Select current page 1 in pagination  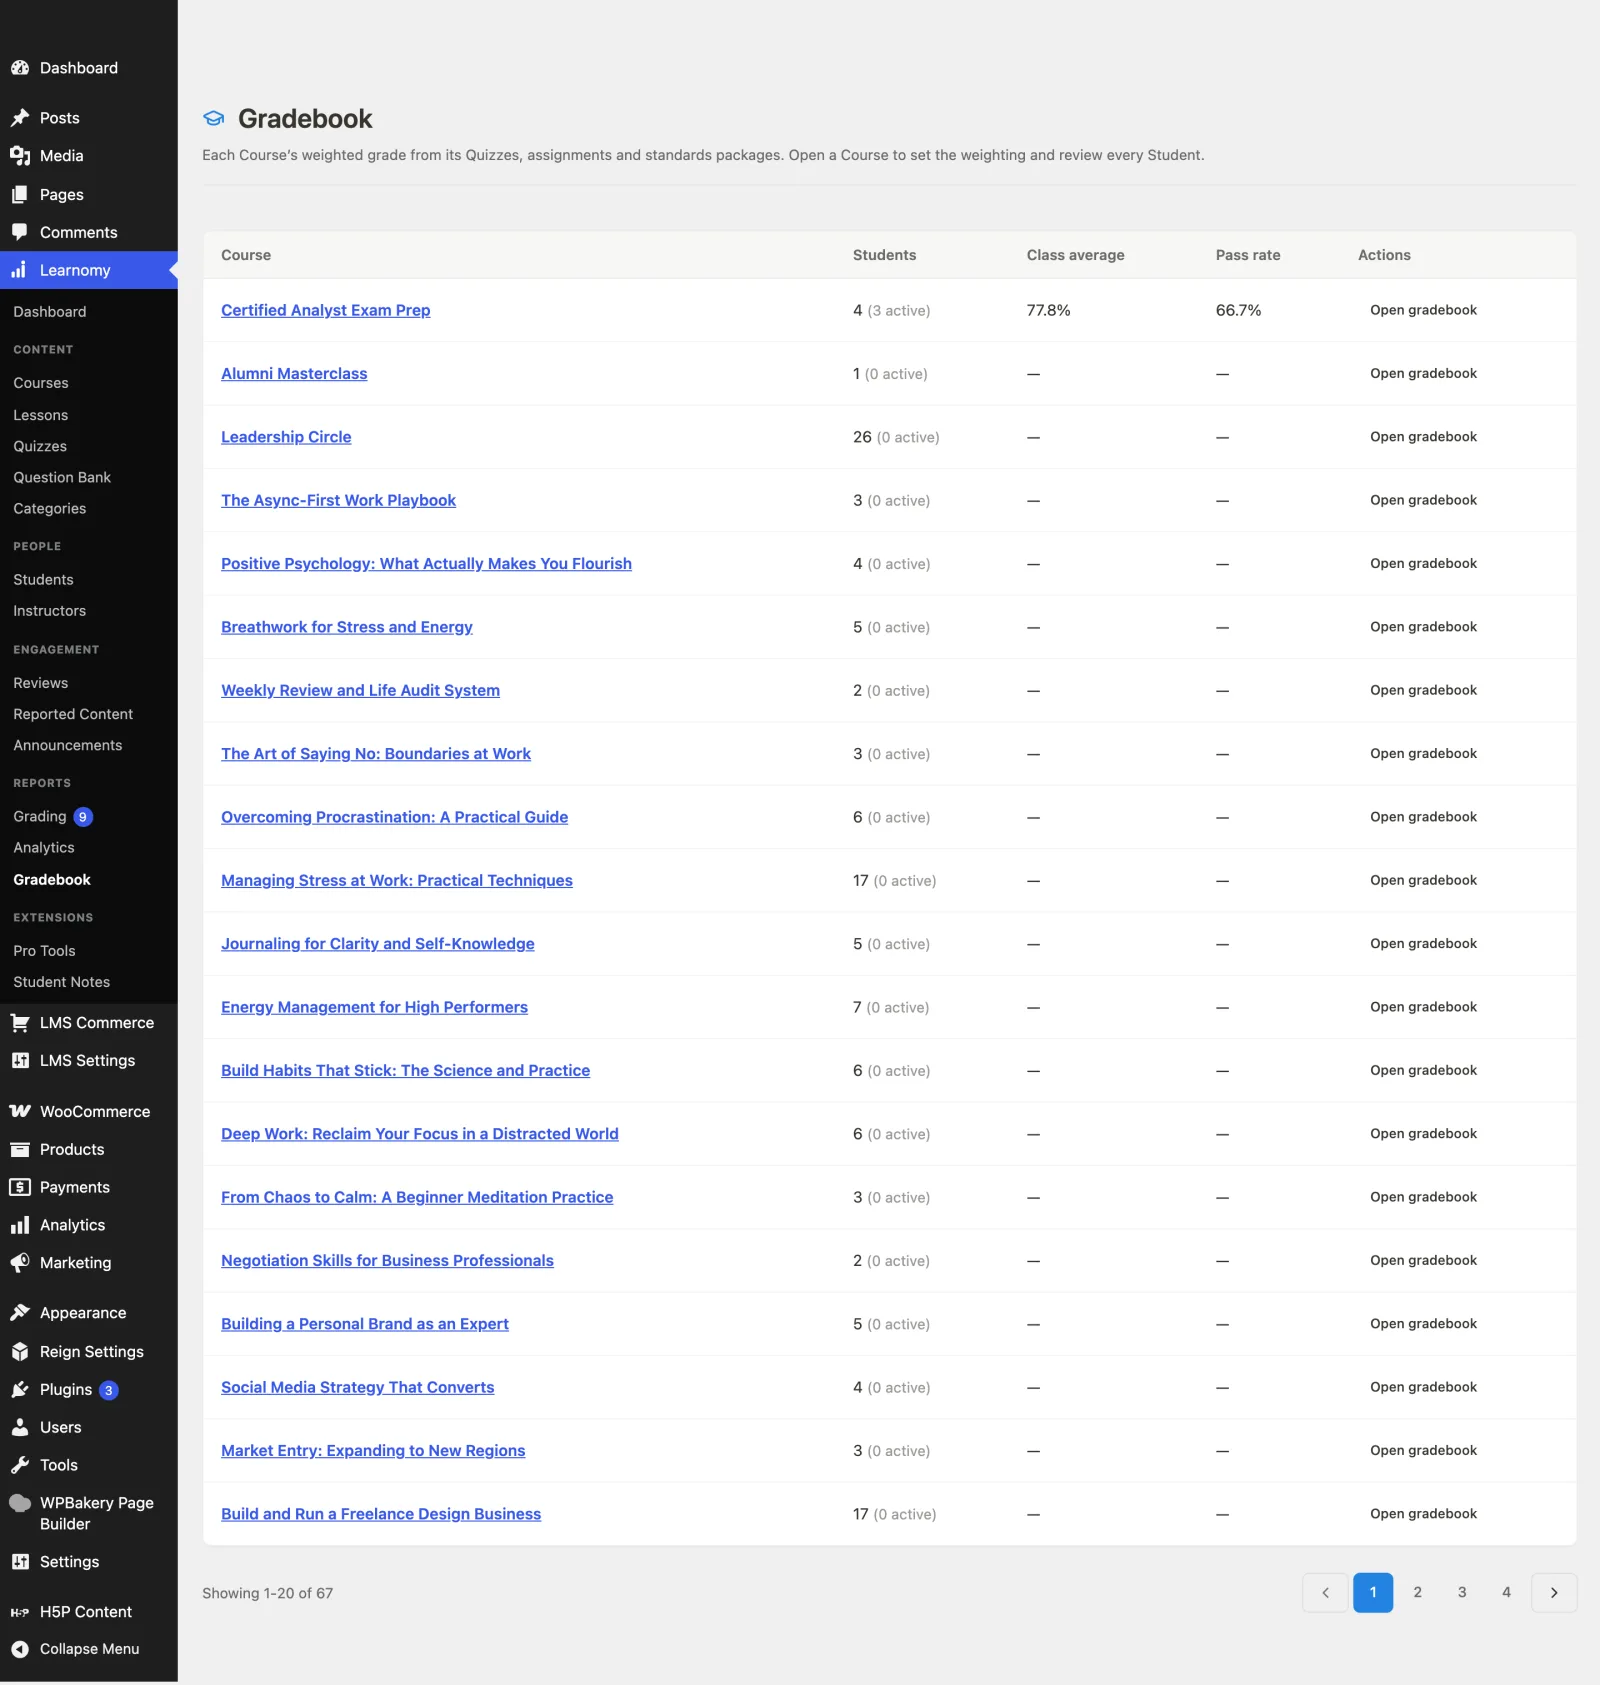pyautogui.click(x=1373, y=1593)
